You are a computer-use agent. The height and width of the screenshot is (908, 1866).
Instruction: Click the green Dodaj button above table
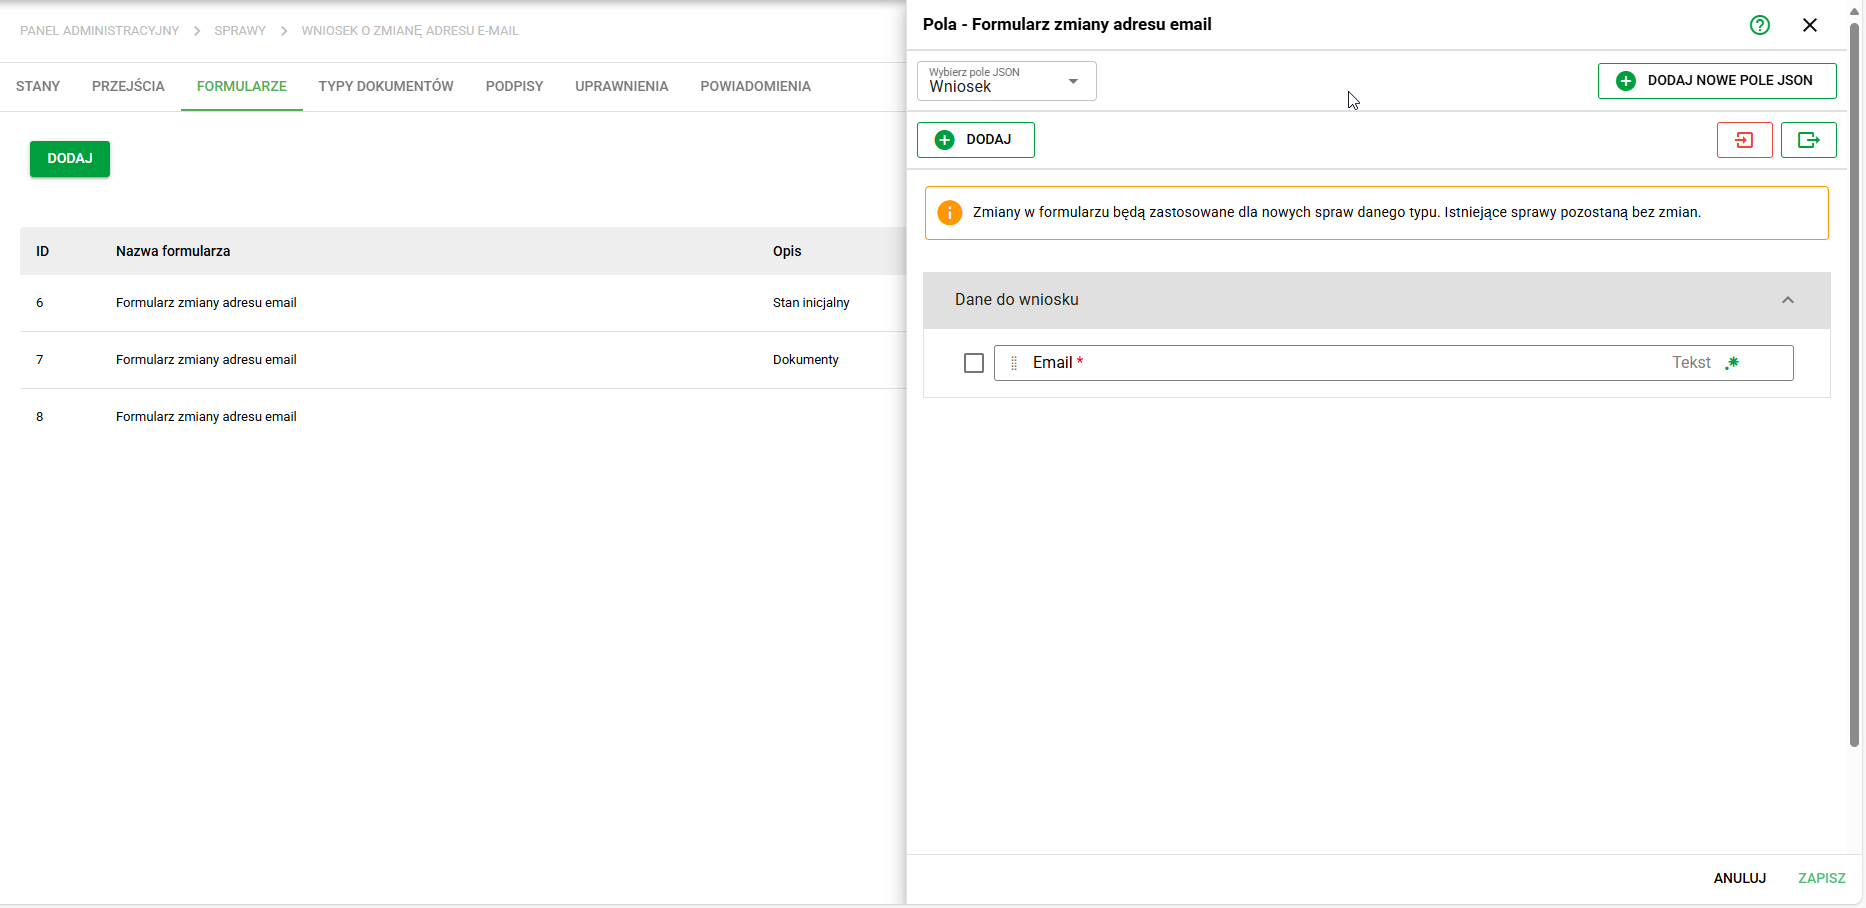pyautogui.click(x=70, y=159)
